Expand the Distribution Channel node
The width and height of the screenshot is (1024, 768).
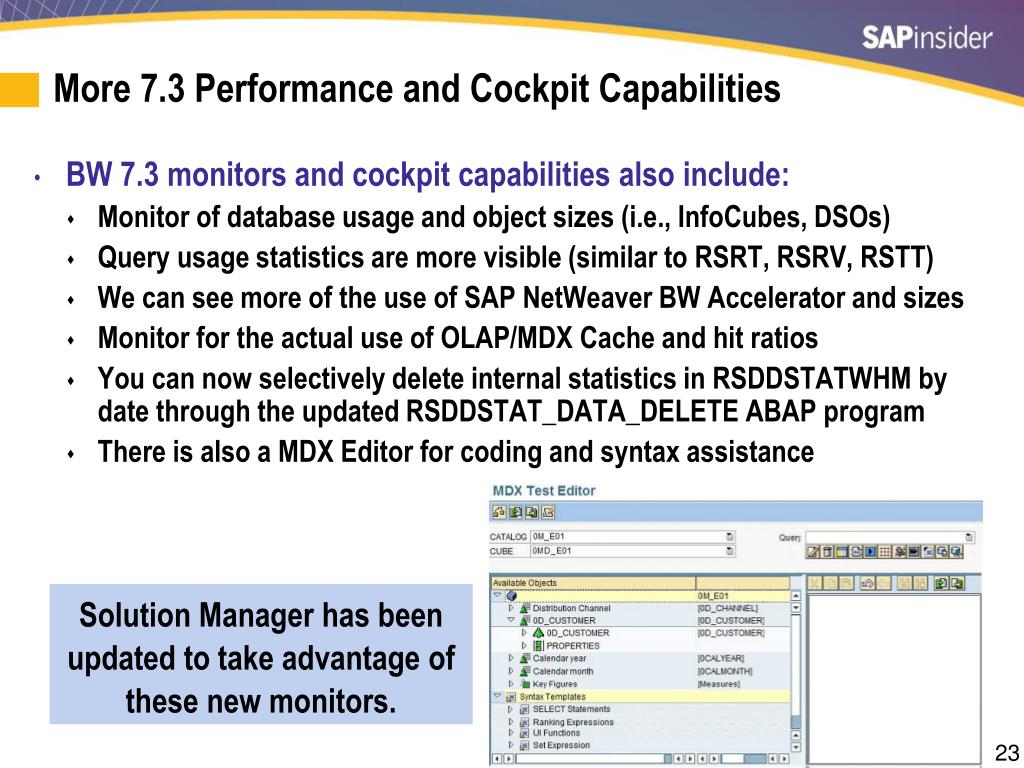(511, 608)
